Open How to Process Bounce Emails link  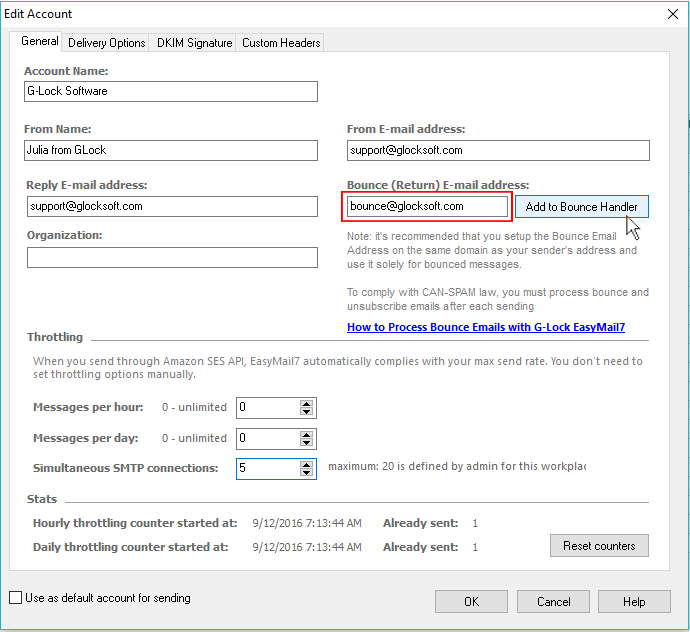(486, 327)
